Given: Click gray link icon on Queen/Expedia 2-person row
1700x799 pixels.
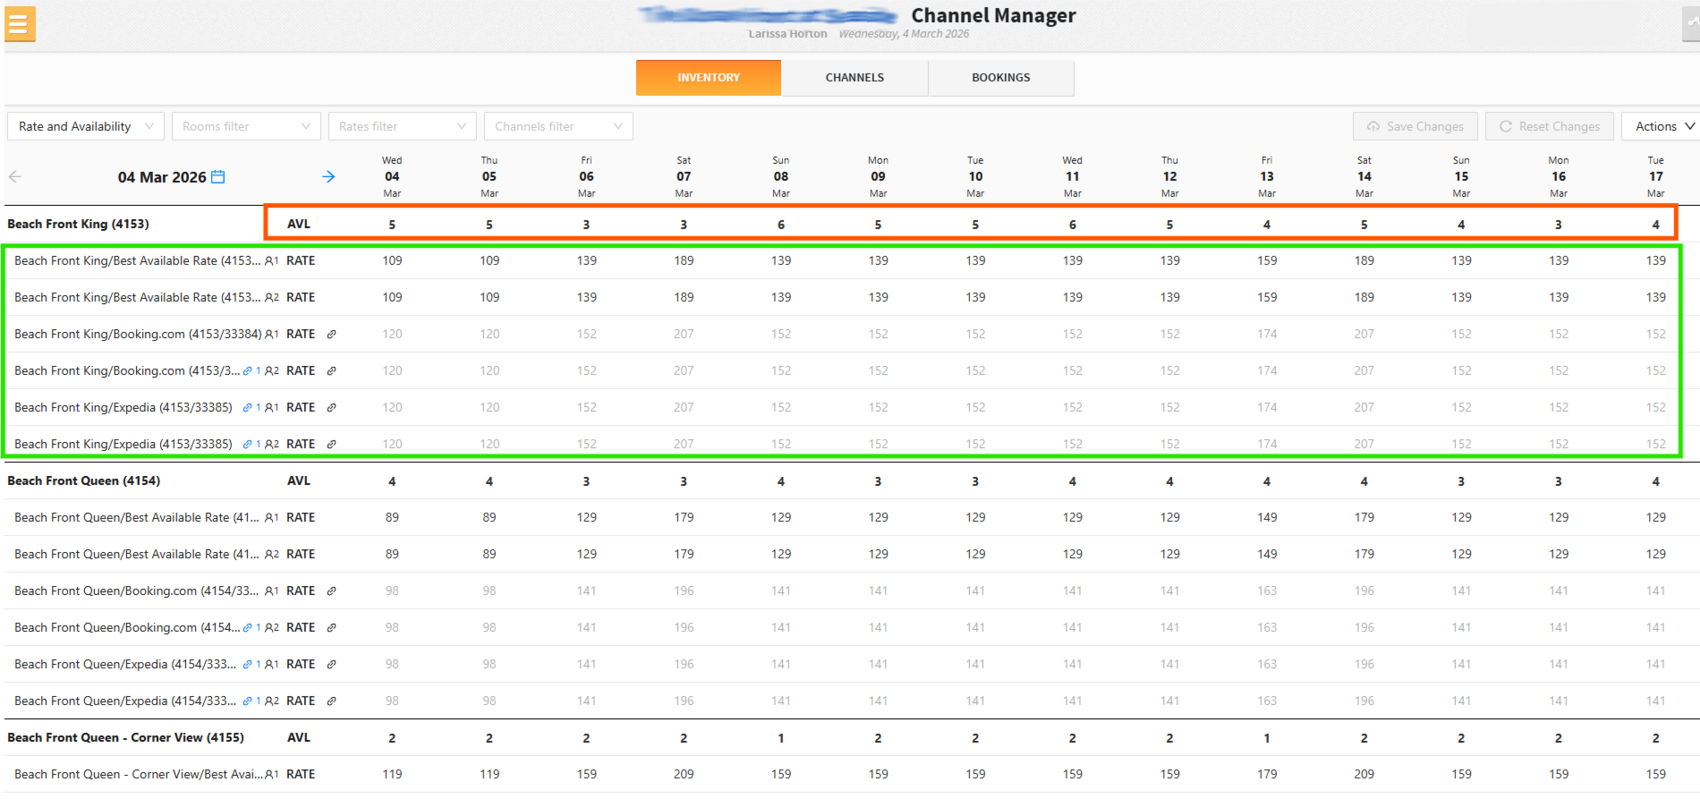Looking at the screenshot, I should tap(332, 701).
